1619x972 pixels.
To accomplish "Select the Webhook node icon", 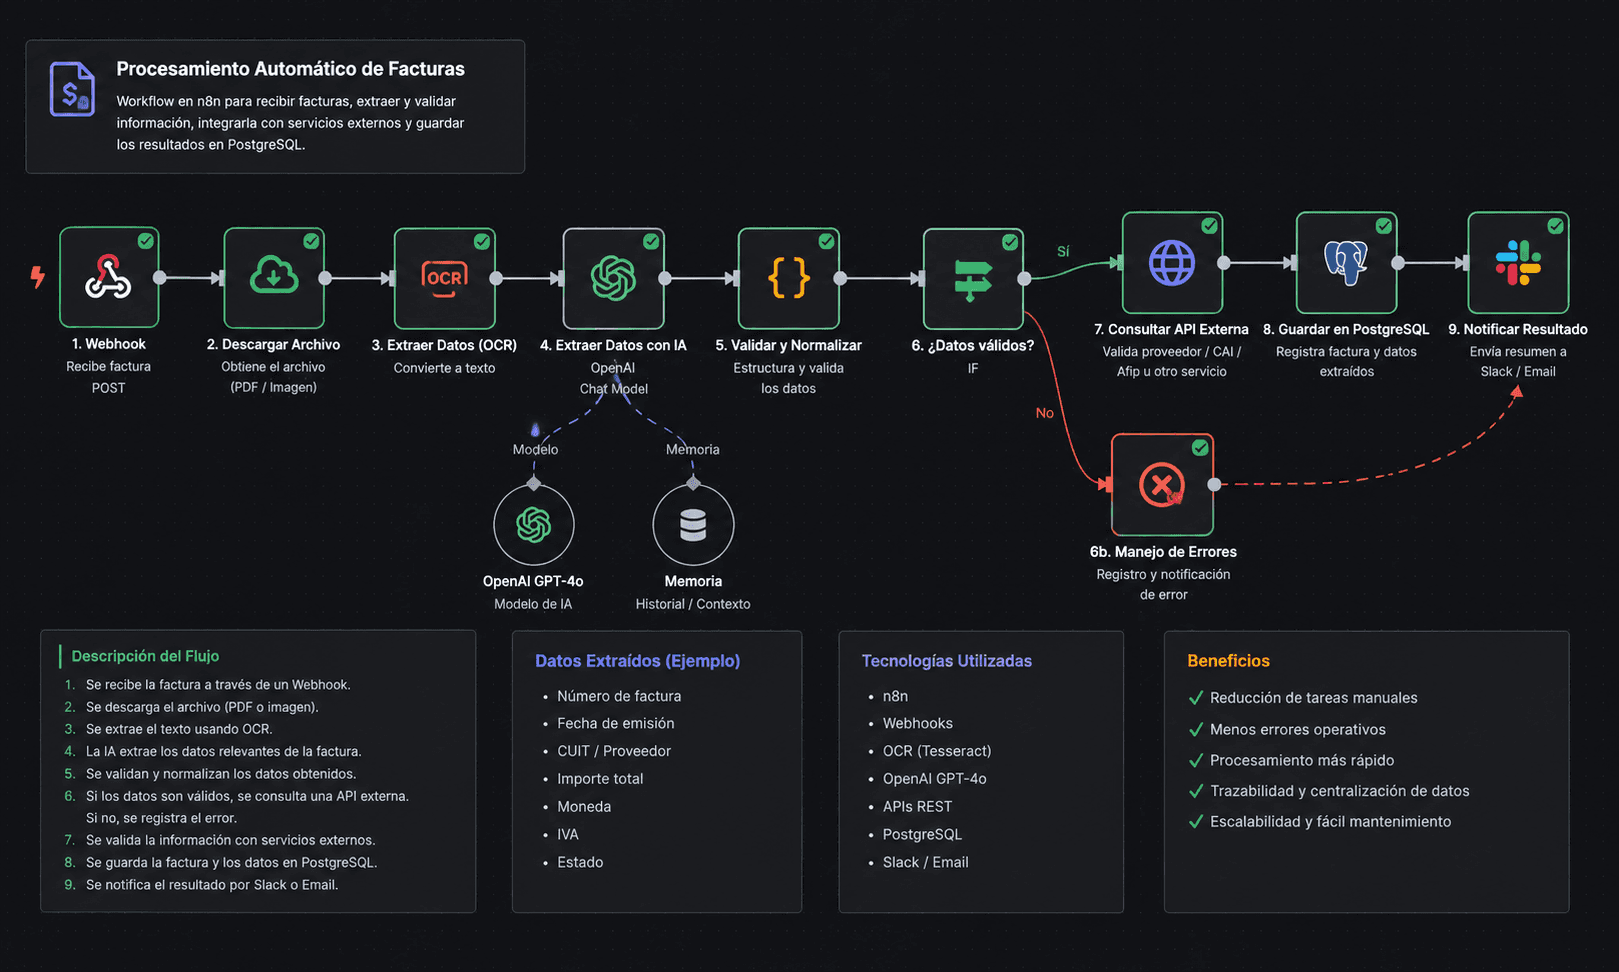I will coord(109,277).
